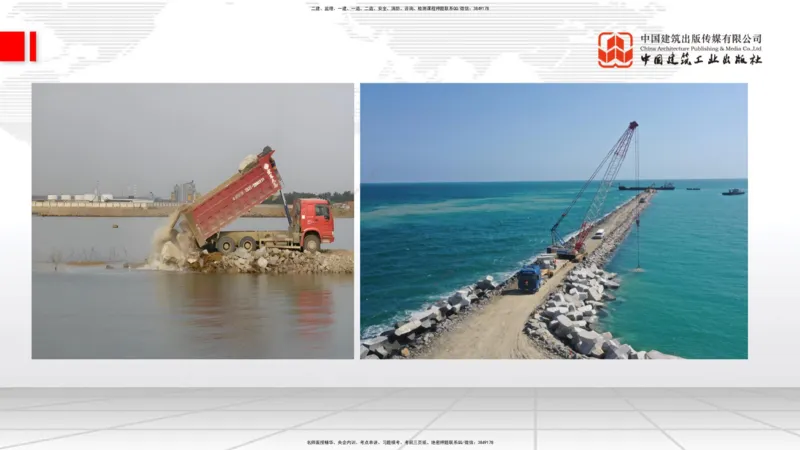Click the large red block at top left

click(x=12, y=46)
